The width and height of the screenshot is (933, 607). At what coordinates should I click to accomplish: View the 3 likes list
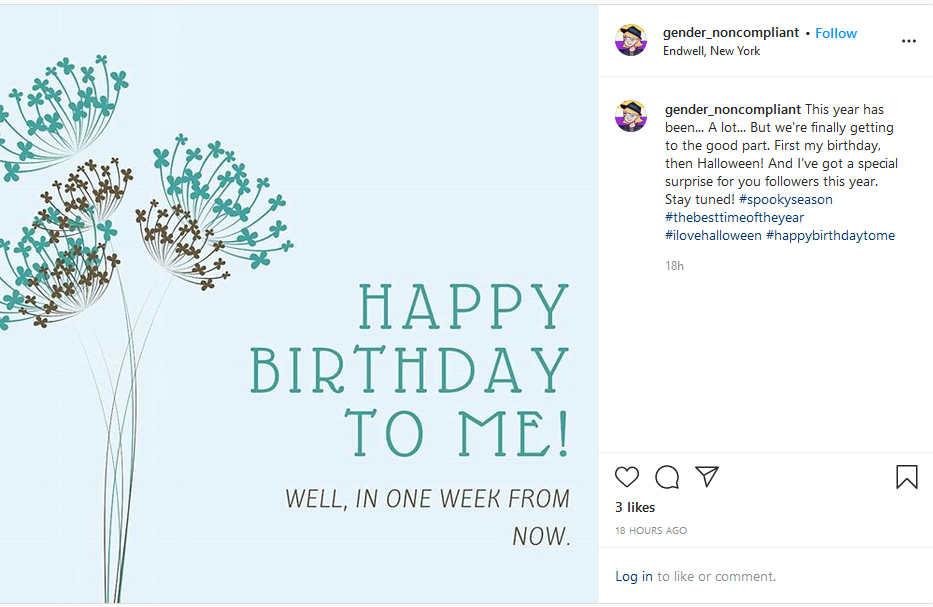point(635,508)
